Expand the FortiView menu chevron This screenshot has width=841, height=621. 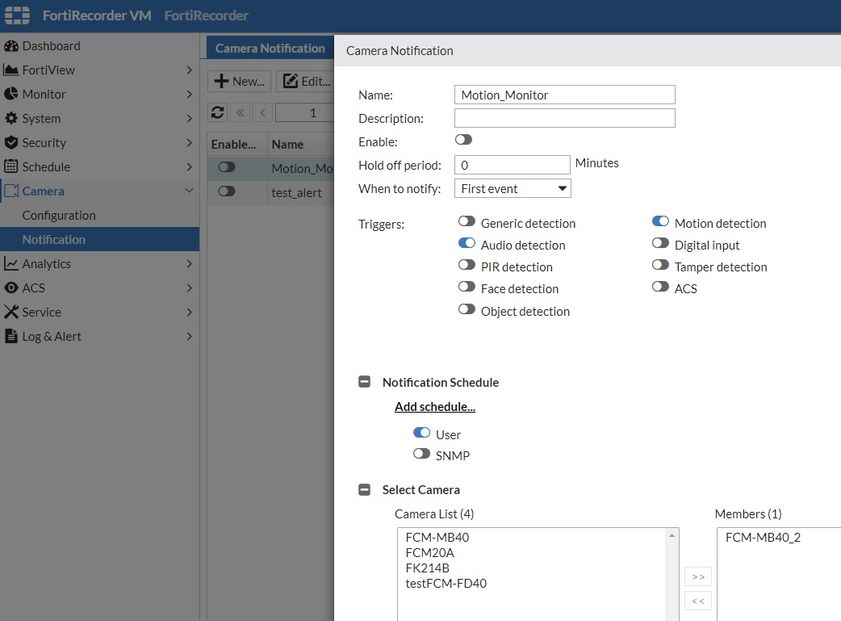pos(189,70)
